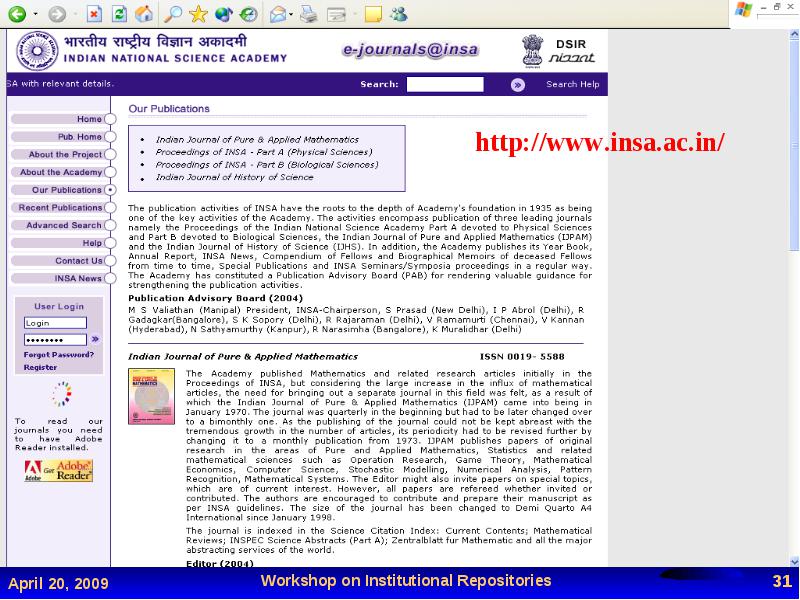Click the colorful circular loader icon

click(62, 394)
